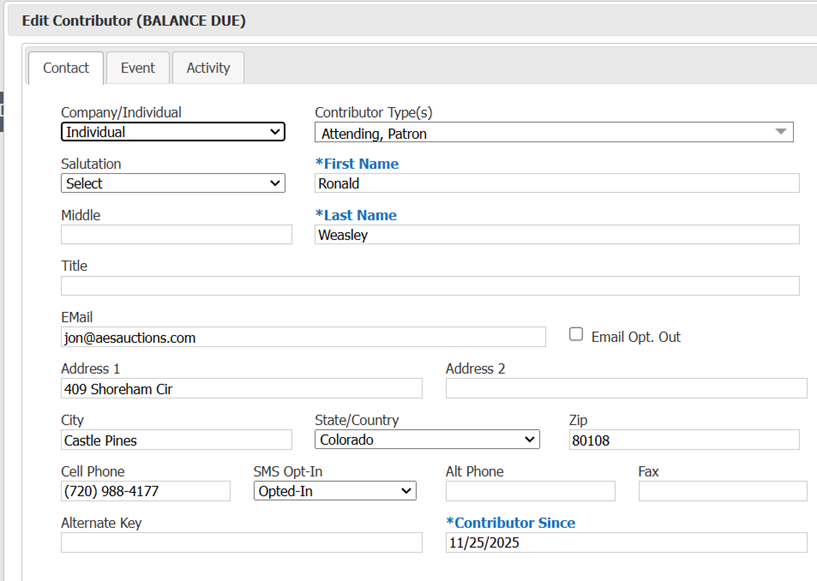The height and width of the screenshot is (581, 817).
Task: Open the Salutation dropdown
Action: click(173, 183)
